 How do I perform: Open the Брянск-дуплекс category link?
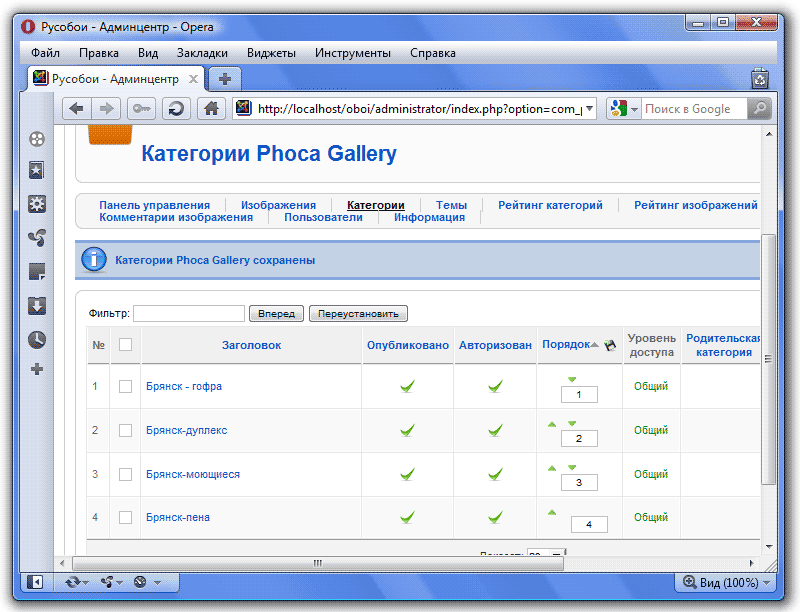[x=186, y=430]
